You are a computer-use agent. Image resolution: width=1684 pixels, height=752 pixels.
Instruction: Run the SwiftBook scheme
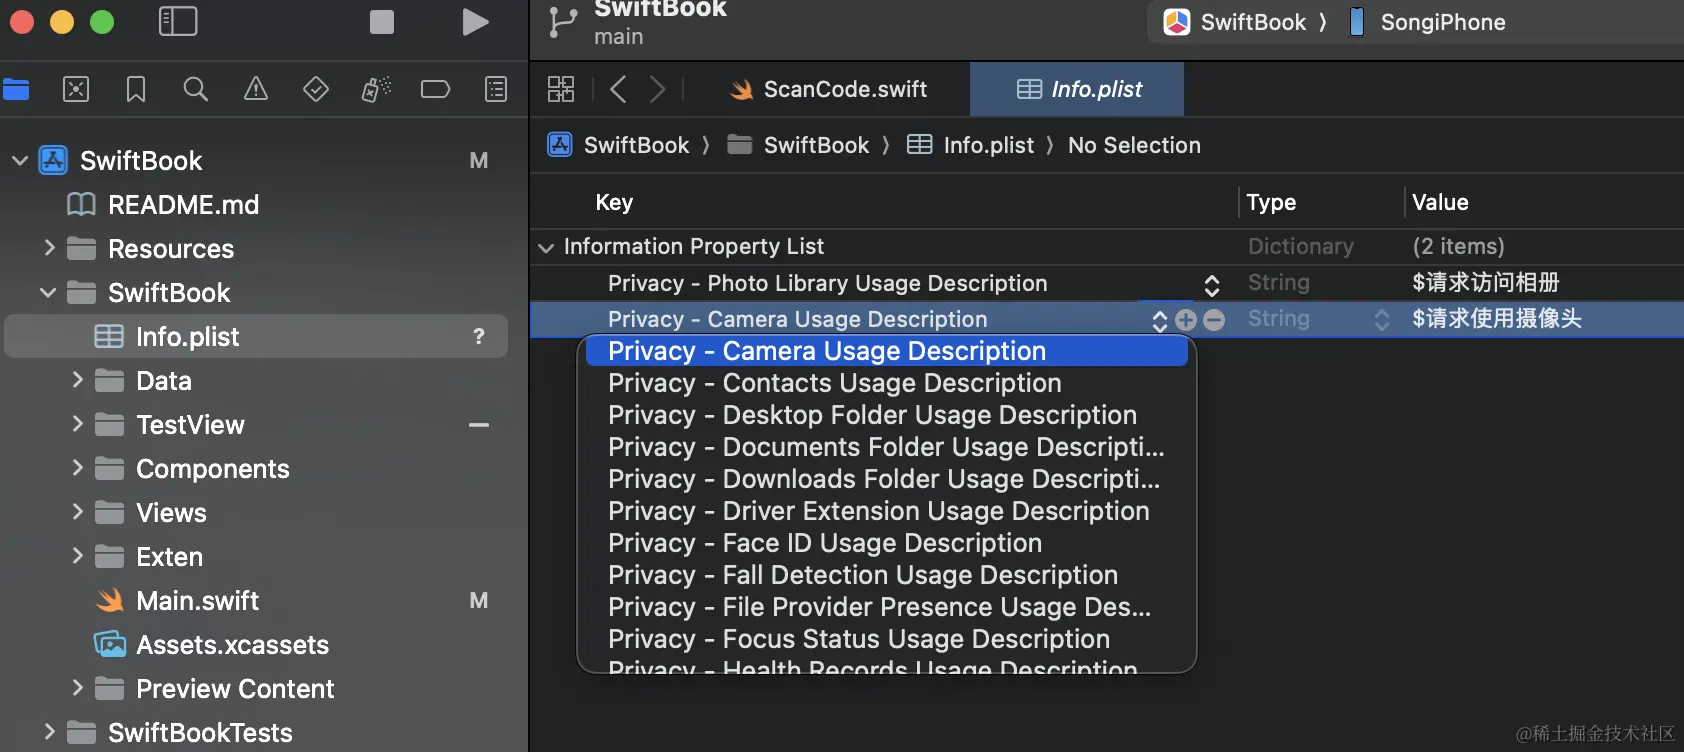(476, 22)
